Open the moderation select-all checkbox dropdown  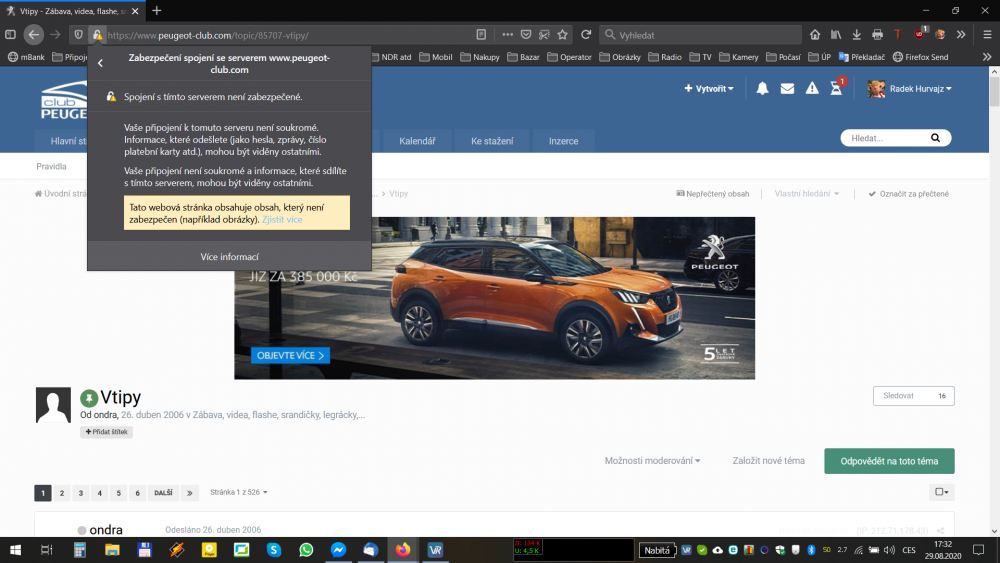point(941,492)
